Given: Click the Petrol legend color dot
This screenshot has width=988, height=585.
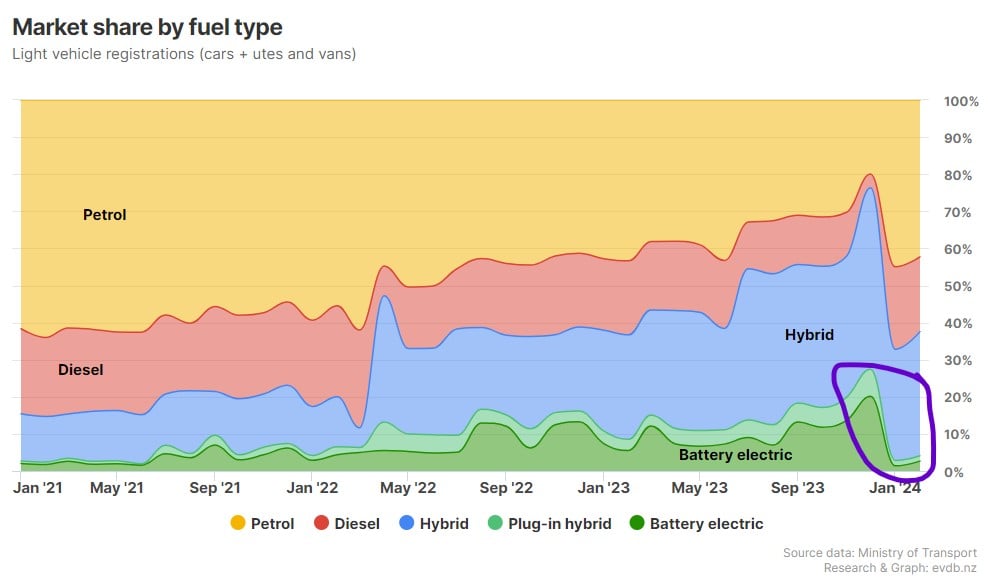Looking at the screenshot, I should (238, 523).
